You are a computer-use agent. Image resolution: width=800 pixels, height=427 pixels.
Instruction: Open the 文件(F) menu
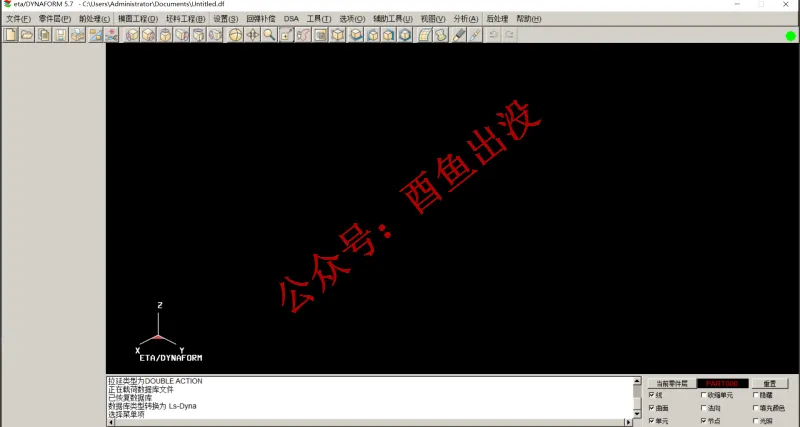(18, 19)
